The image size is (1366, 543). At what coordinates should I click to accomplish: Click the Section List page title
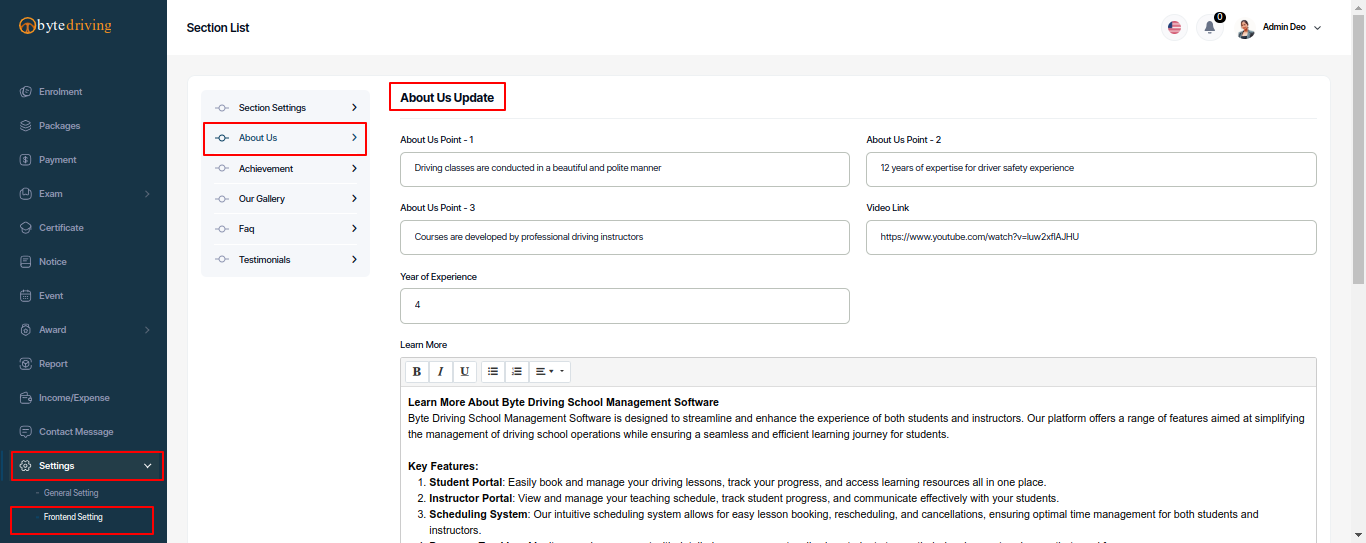[x=218, y=28]
